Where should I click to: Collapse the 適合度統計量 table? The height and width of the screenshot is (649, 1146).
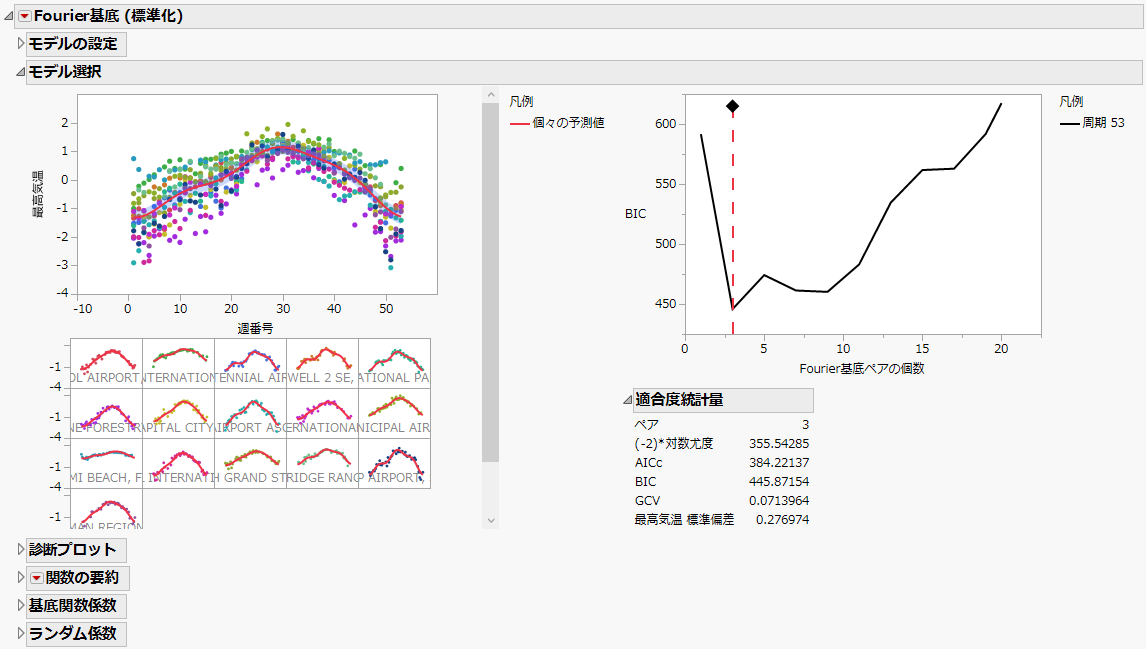(x=628, y=400)
